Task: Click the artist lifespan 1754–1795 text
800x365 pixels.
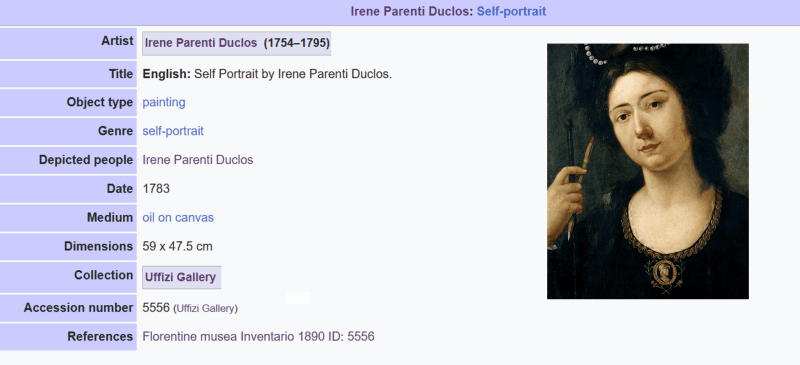Action: tap(296, 43)
